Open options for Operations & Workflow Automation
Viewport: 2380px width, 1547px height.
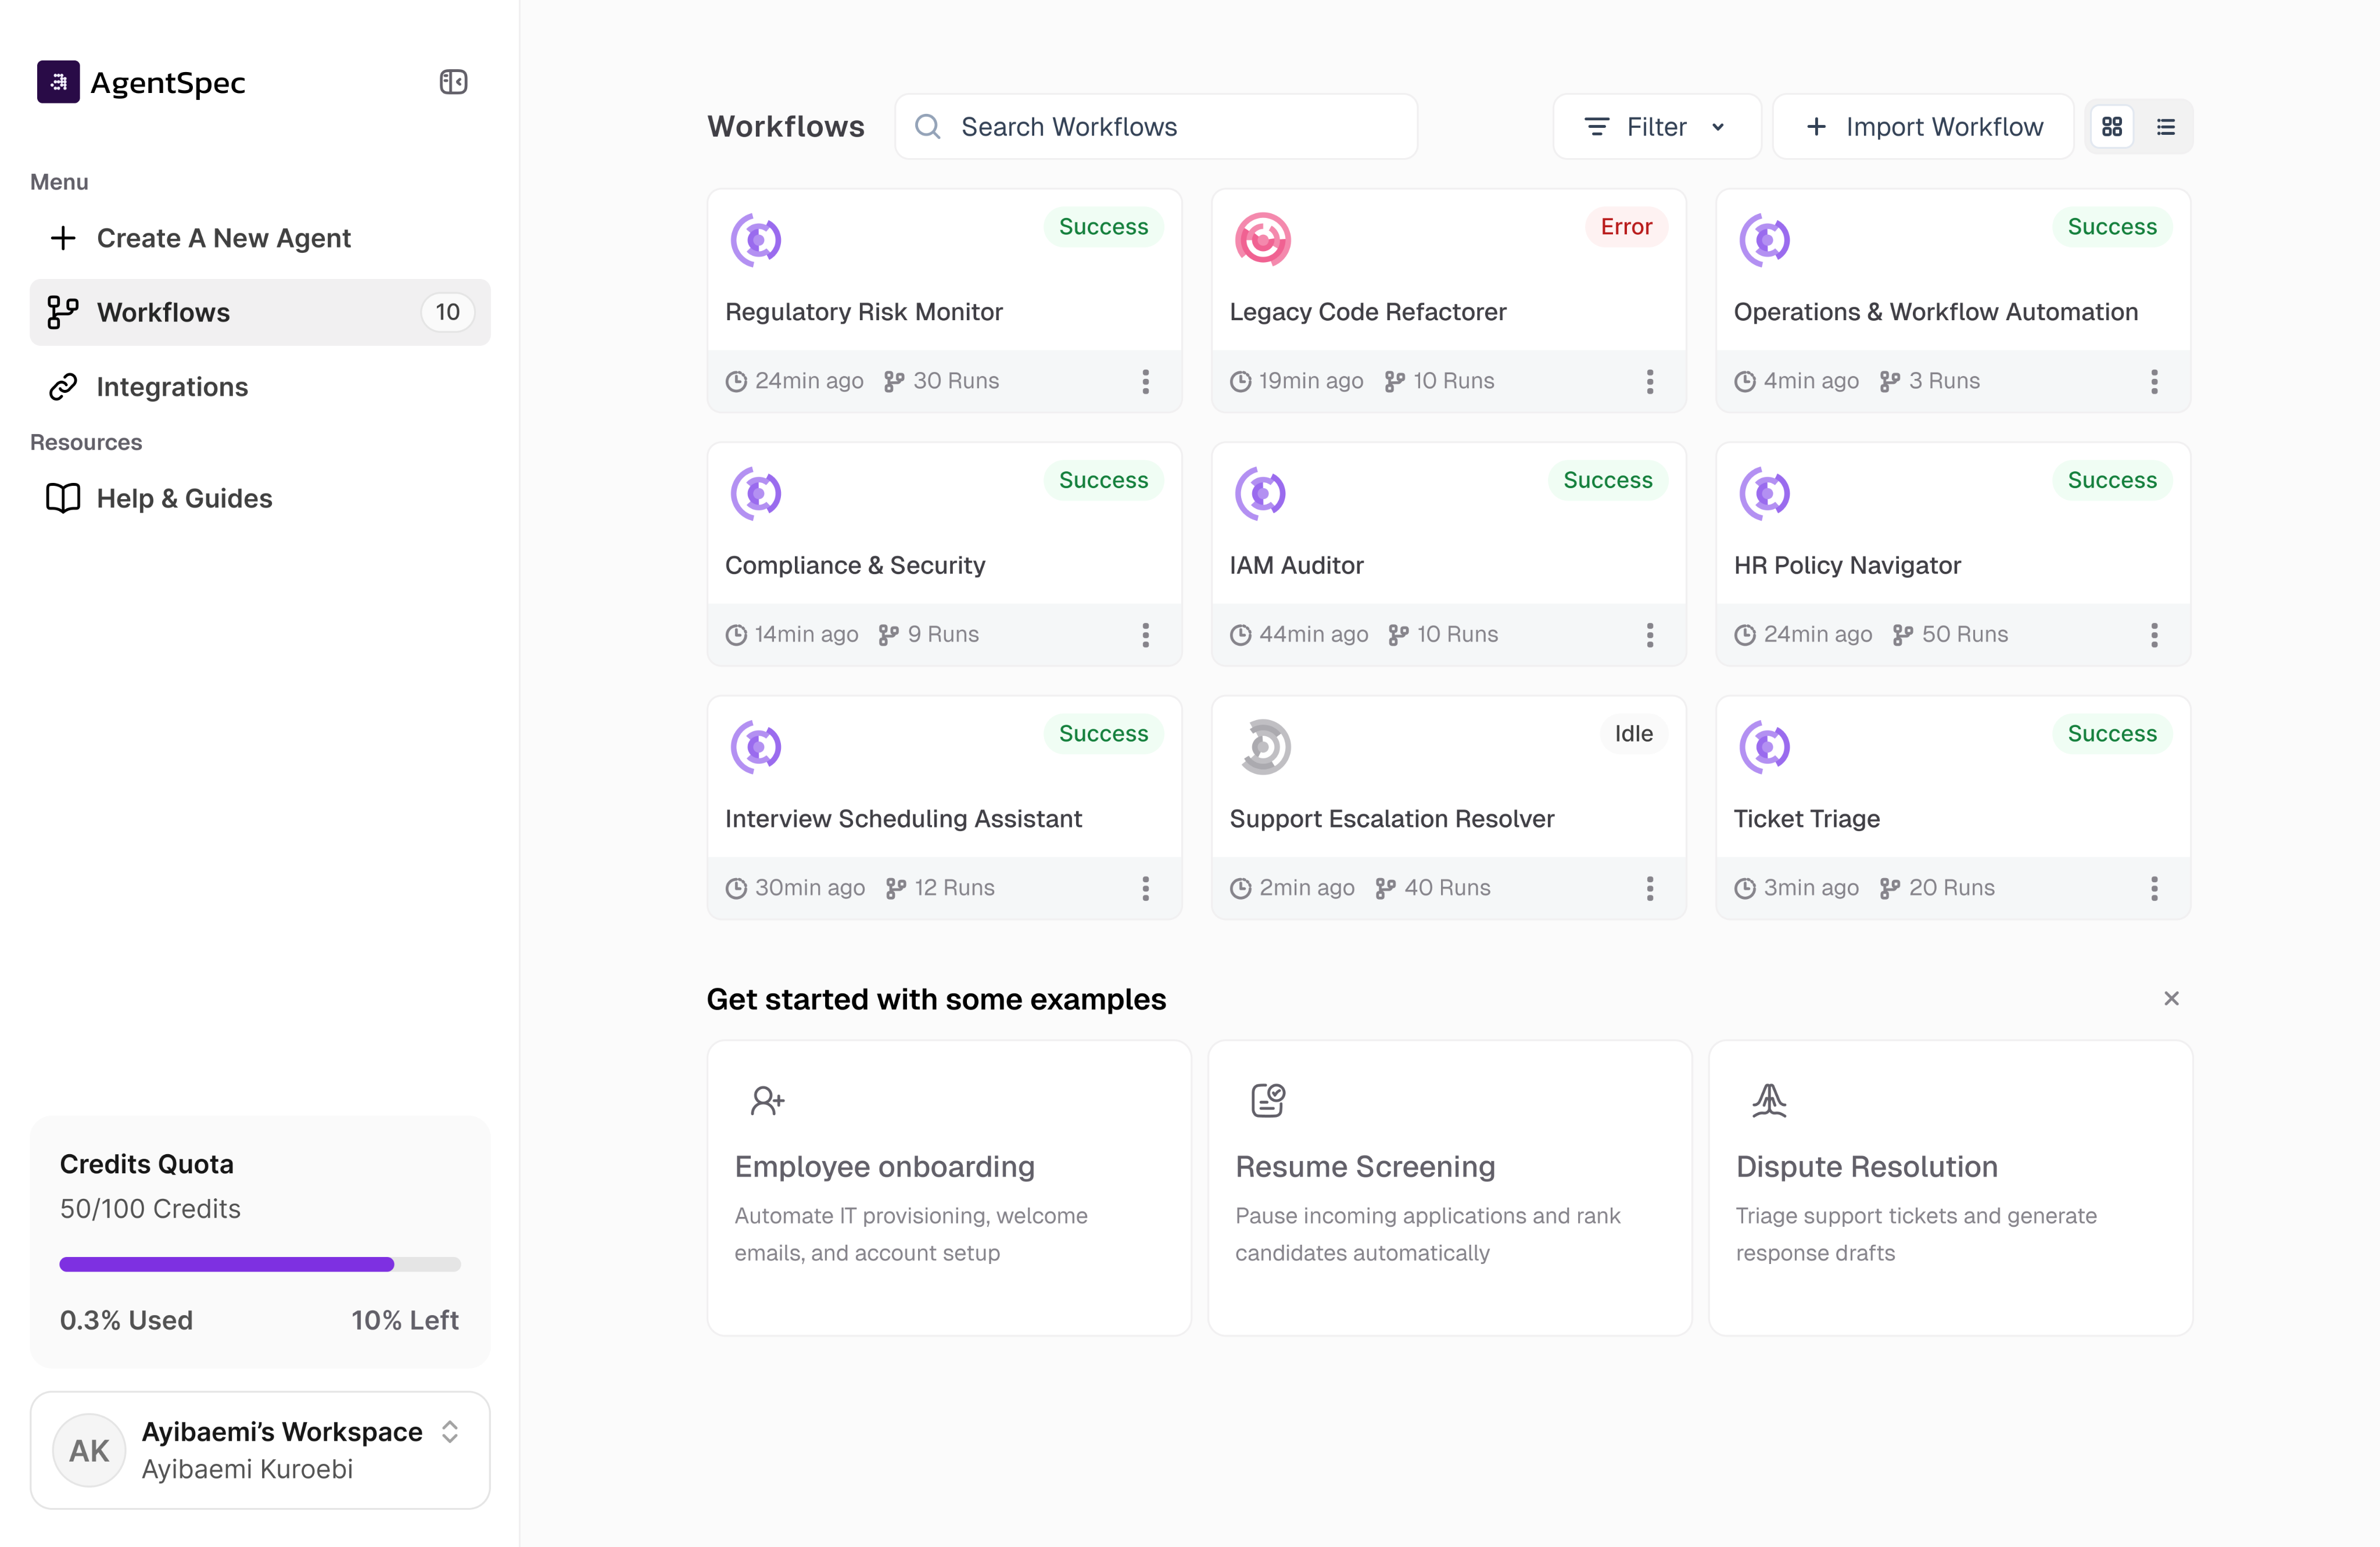[2154, 381]
